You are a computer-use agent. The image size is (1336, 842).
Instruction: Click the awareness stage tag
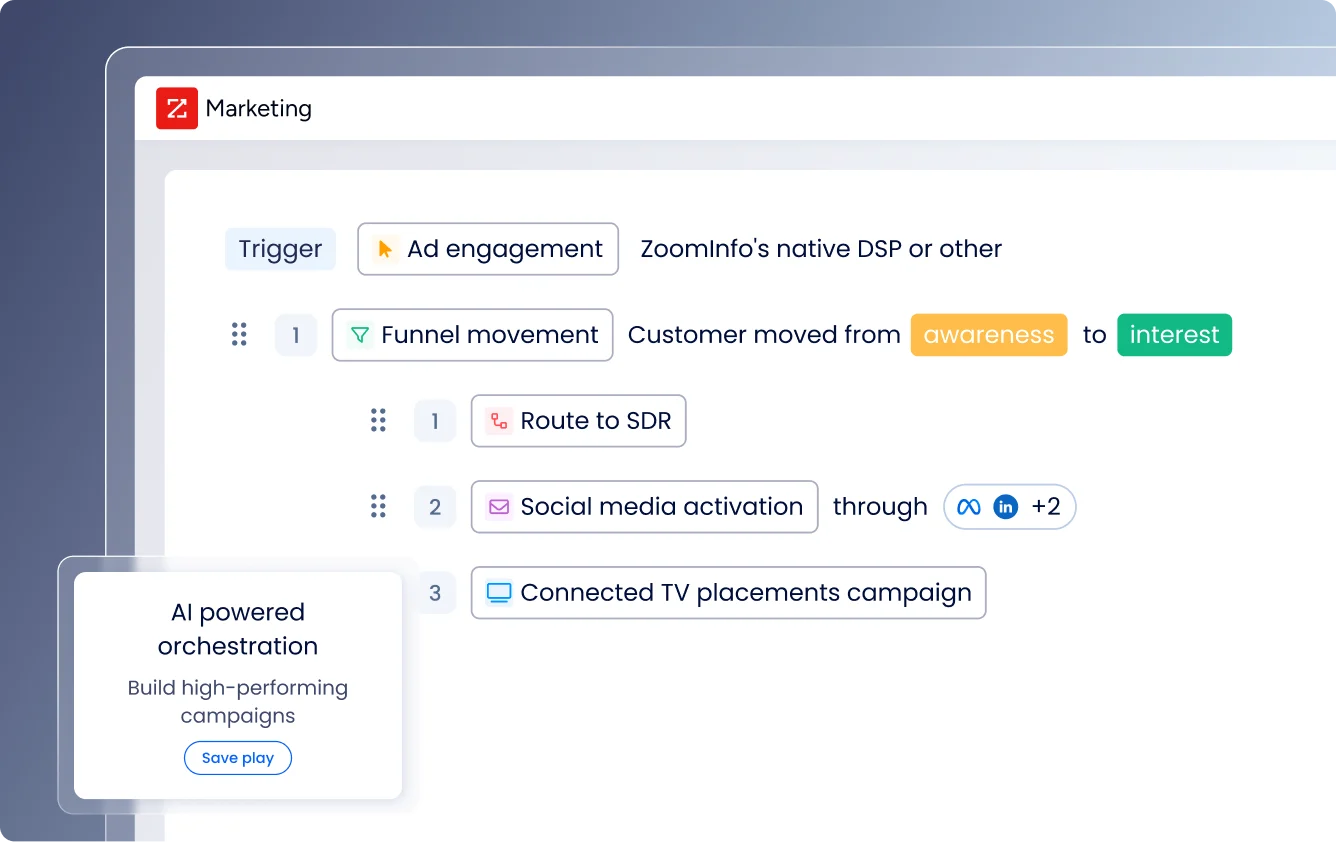[988, 334]
